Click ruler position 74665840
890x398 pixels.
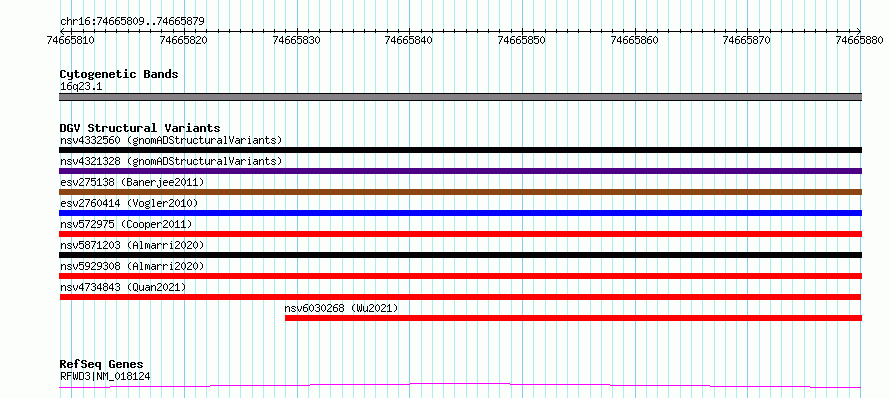(x=409, y=40)
